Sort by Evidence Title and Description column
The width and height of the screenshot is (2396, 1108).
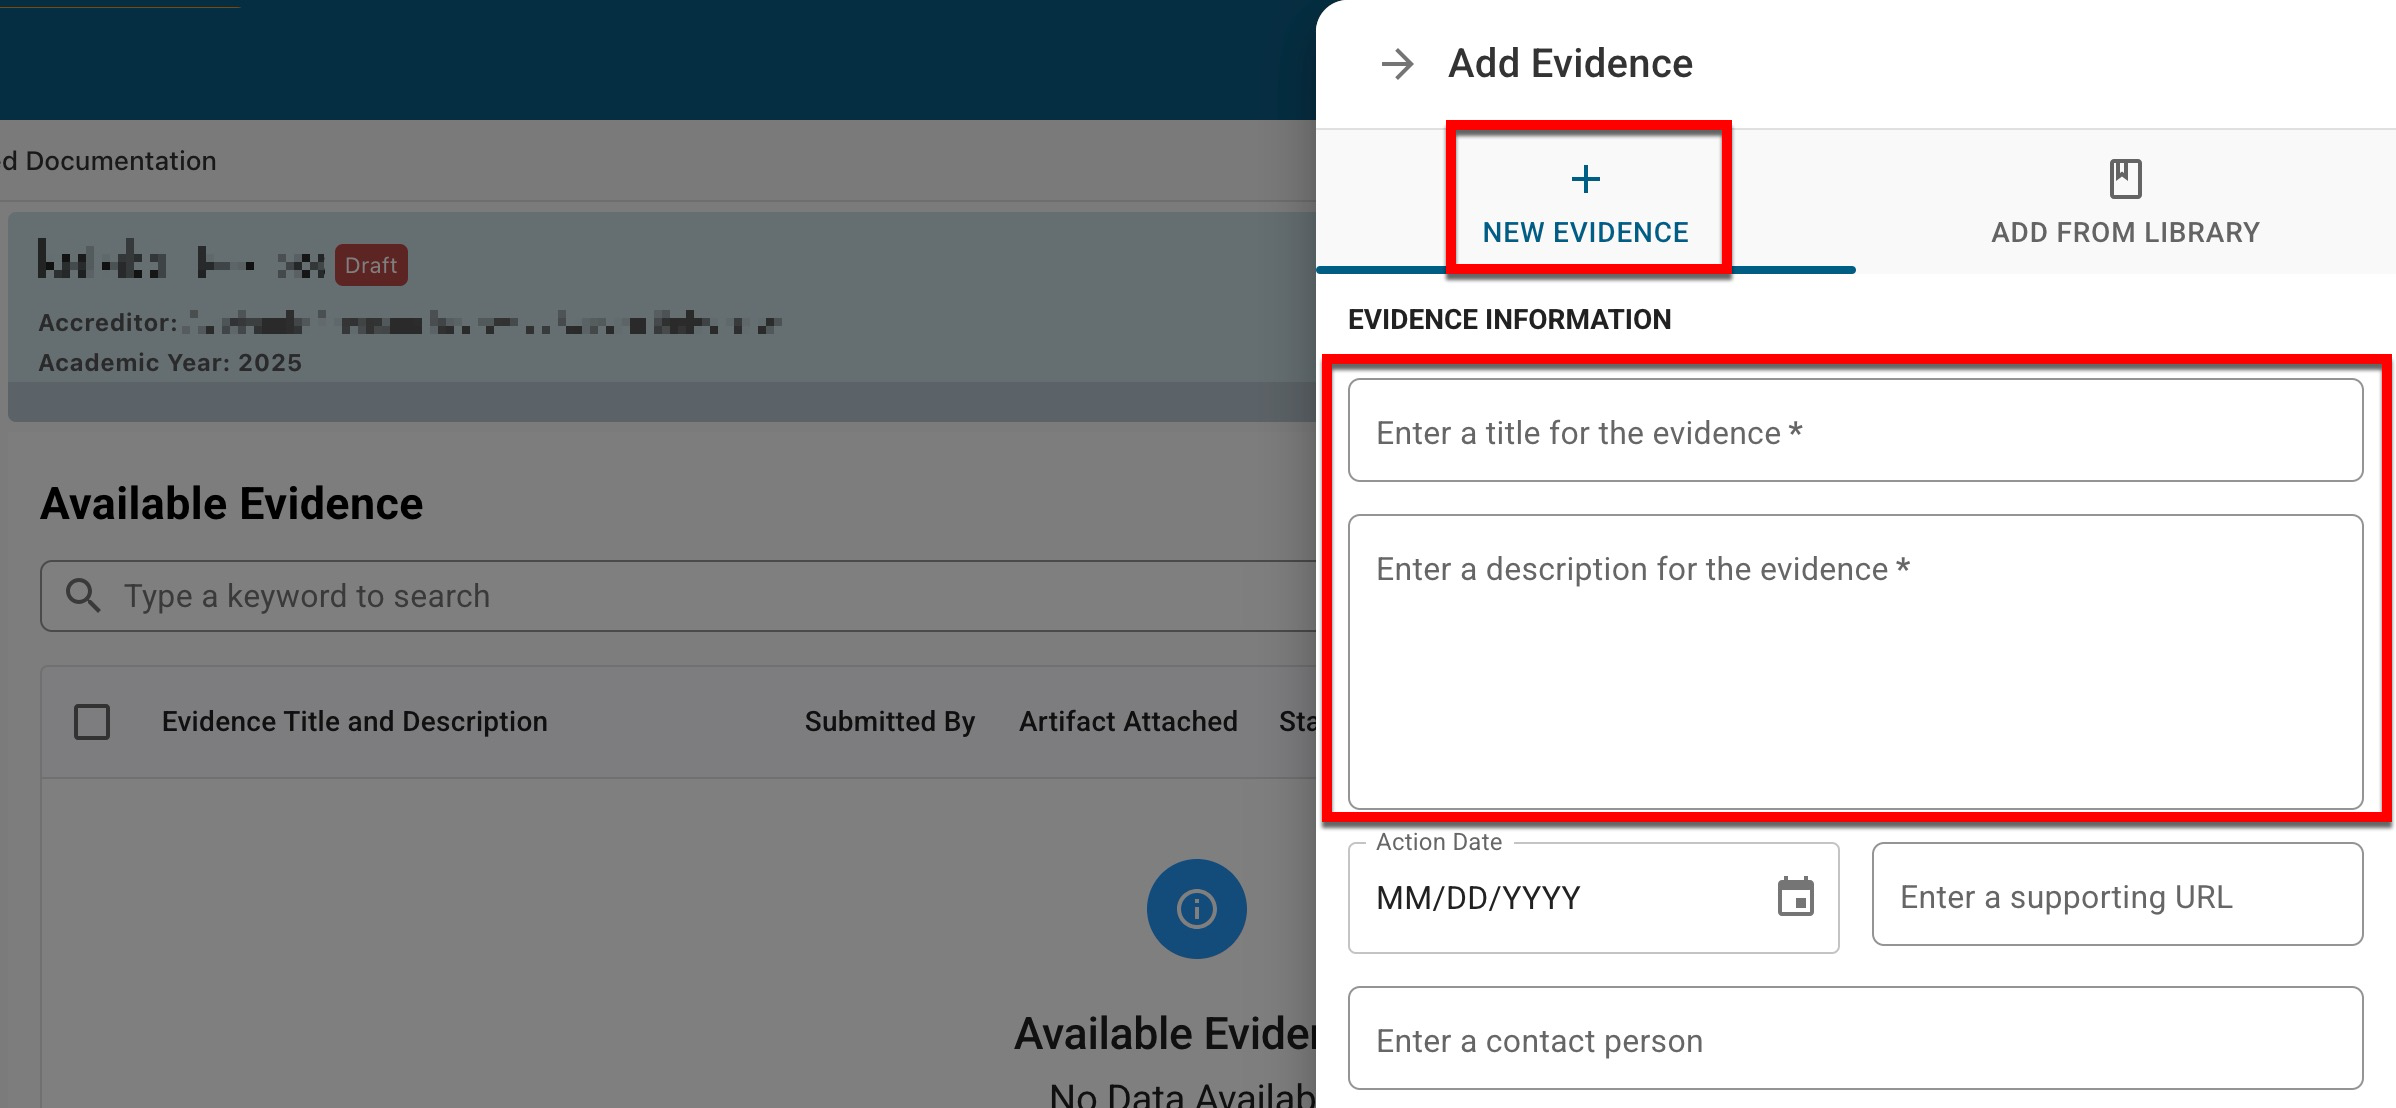point(354,722)
